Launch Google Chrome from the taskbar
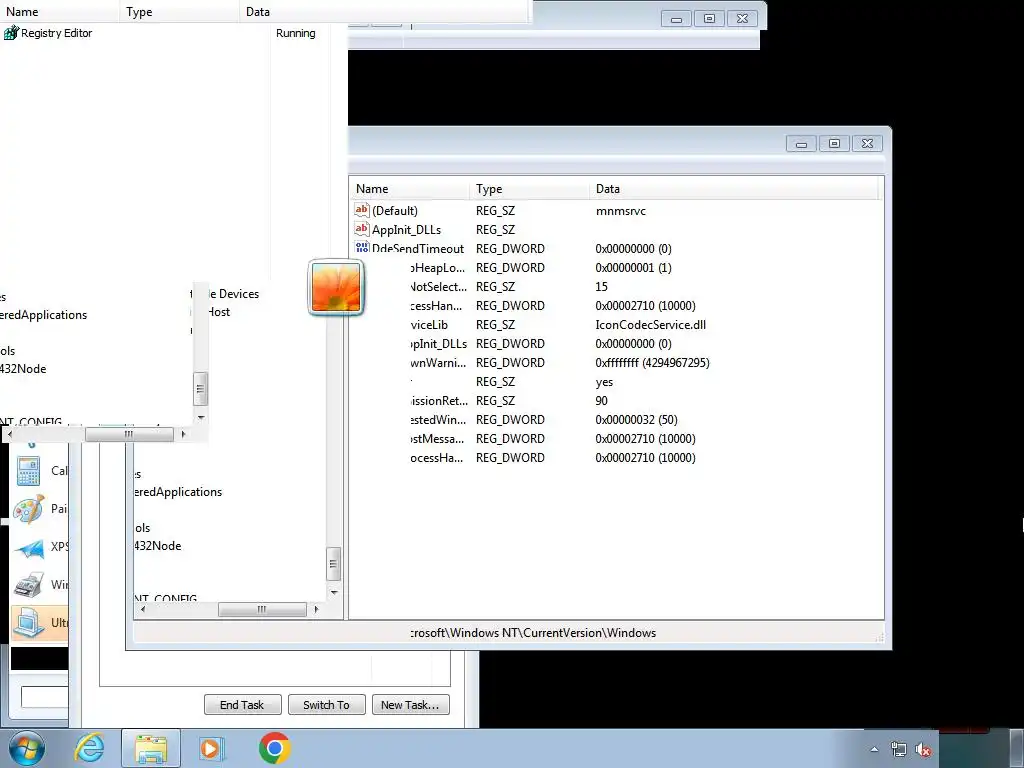 pos(274,748)
